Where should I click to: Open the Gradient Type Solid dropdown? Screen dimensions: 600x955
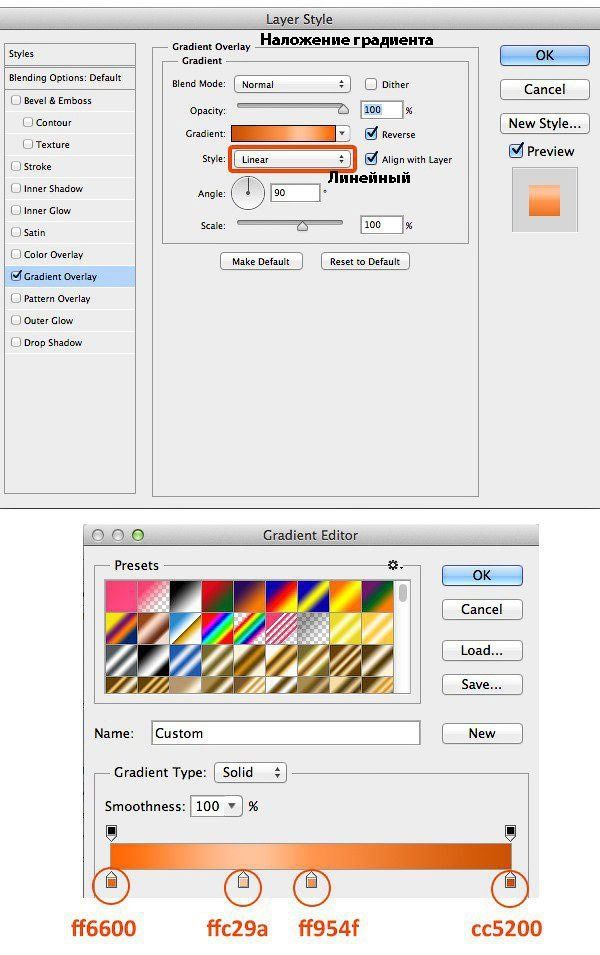pyautogui.click(x=250, y=772)
